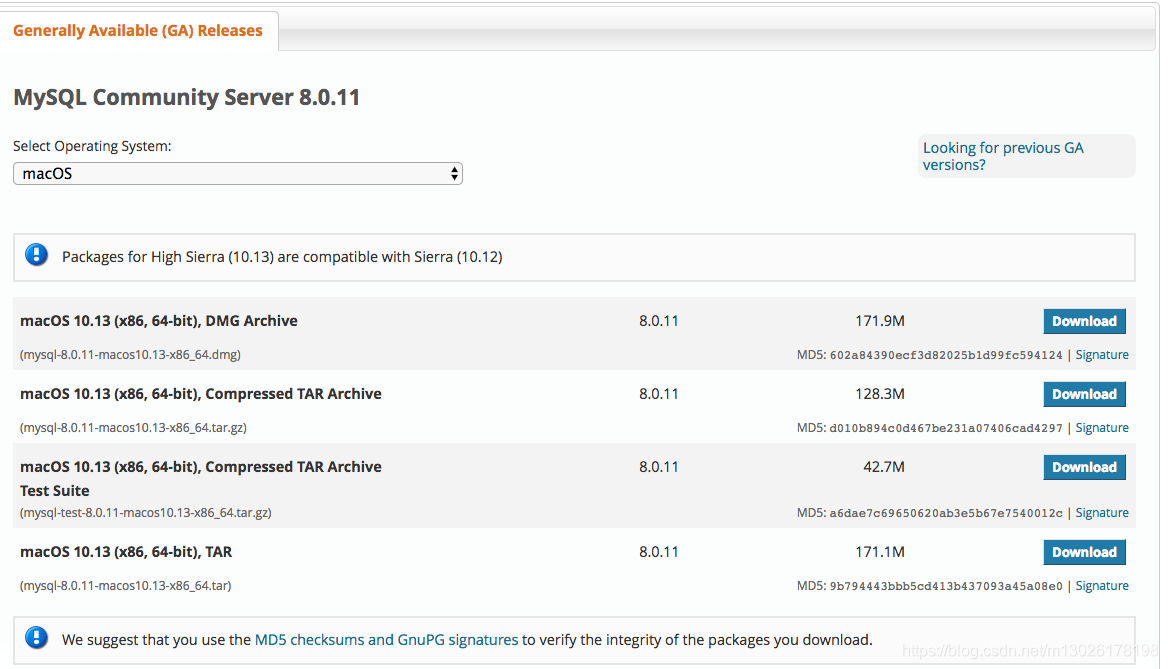Click the MD5 hash a6dae7c69650620ab3e5b67e7540012c
Viewport: 1168px width, 669px height.
946,513
